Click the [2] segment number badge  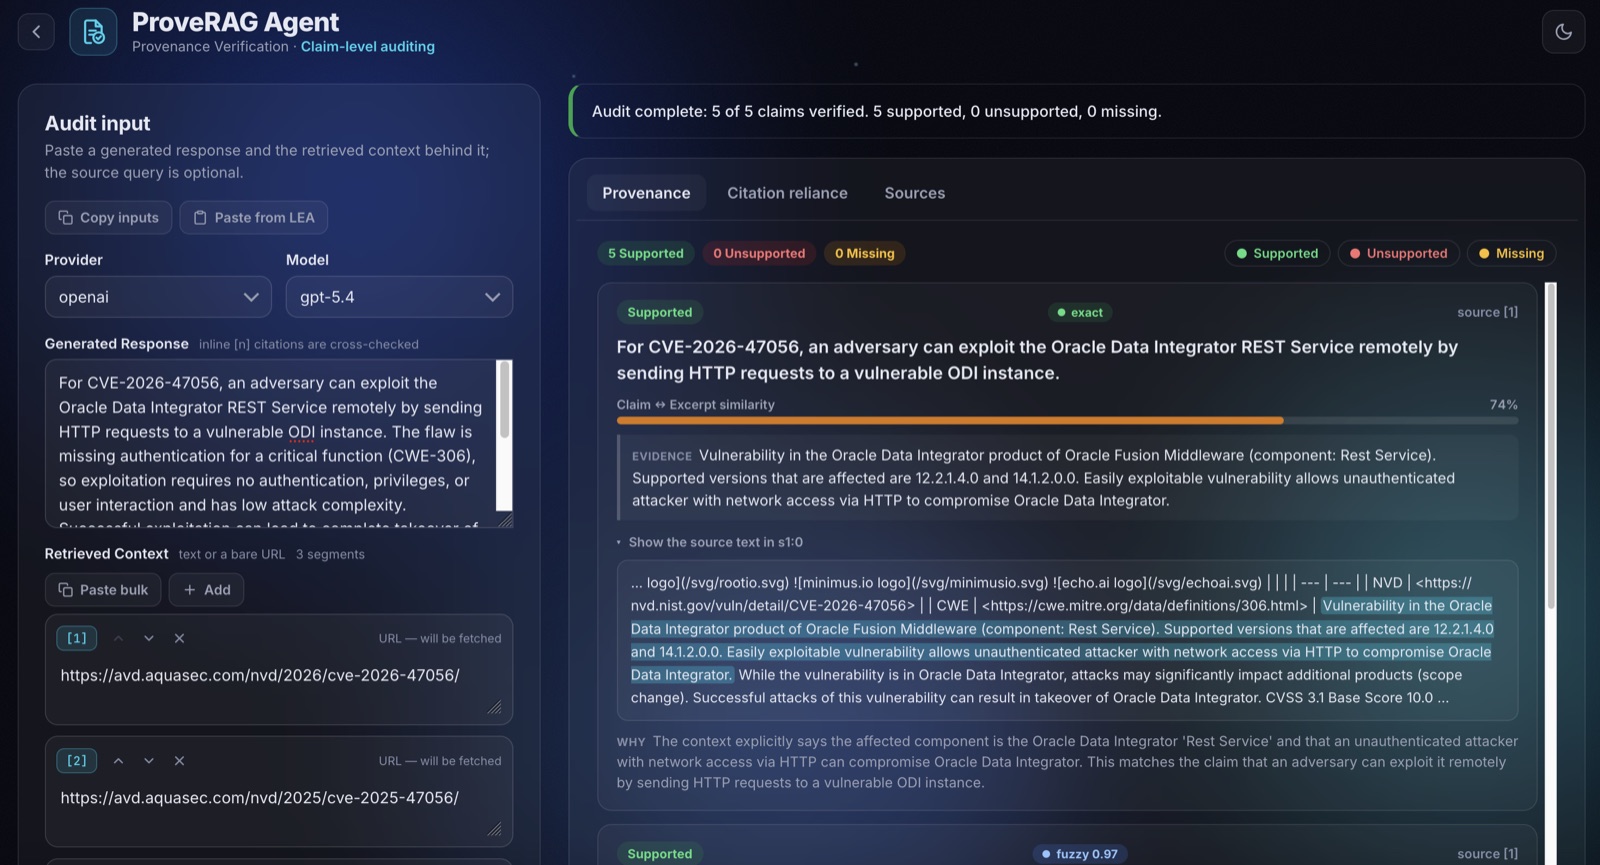point(77,761)
